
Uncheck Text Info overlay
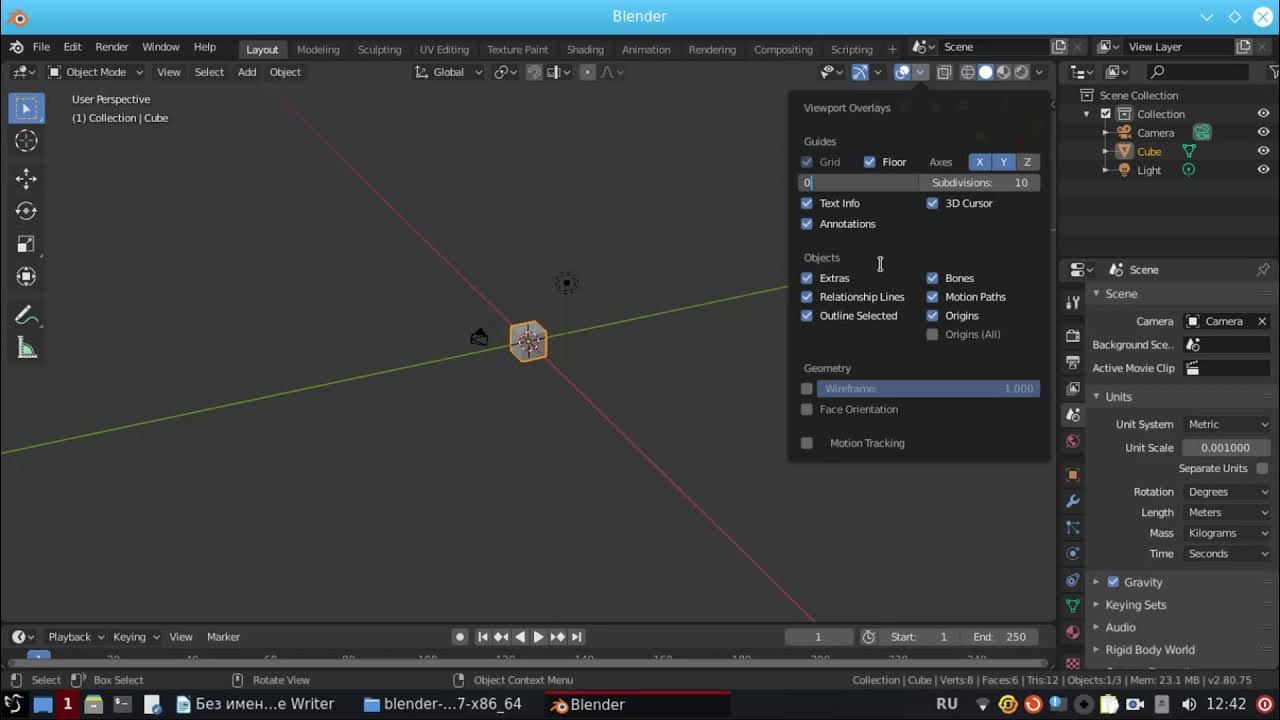(807, 203)
